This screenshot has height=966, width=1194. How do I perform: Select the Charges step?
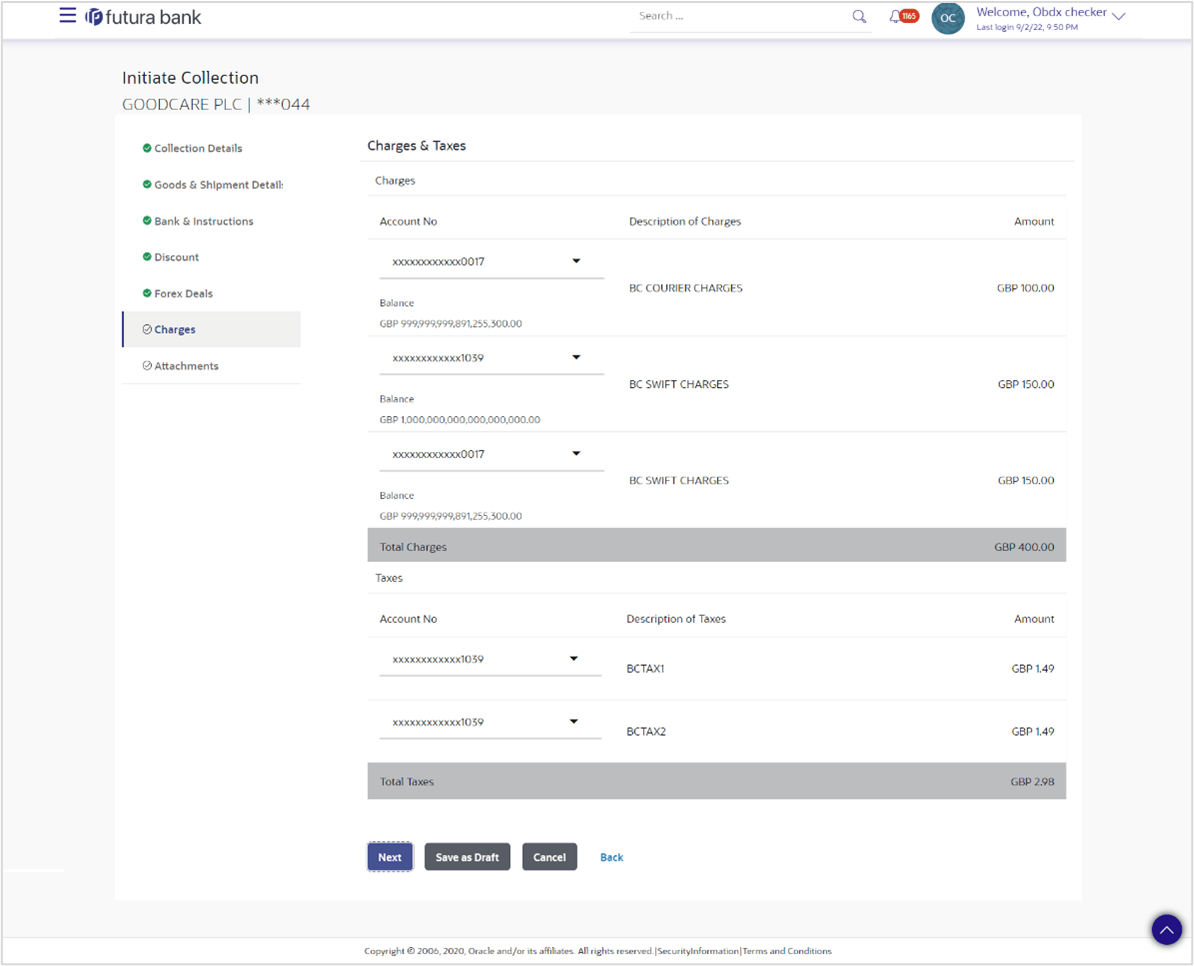(211, 330)
